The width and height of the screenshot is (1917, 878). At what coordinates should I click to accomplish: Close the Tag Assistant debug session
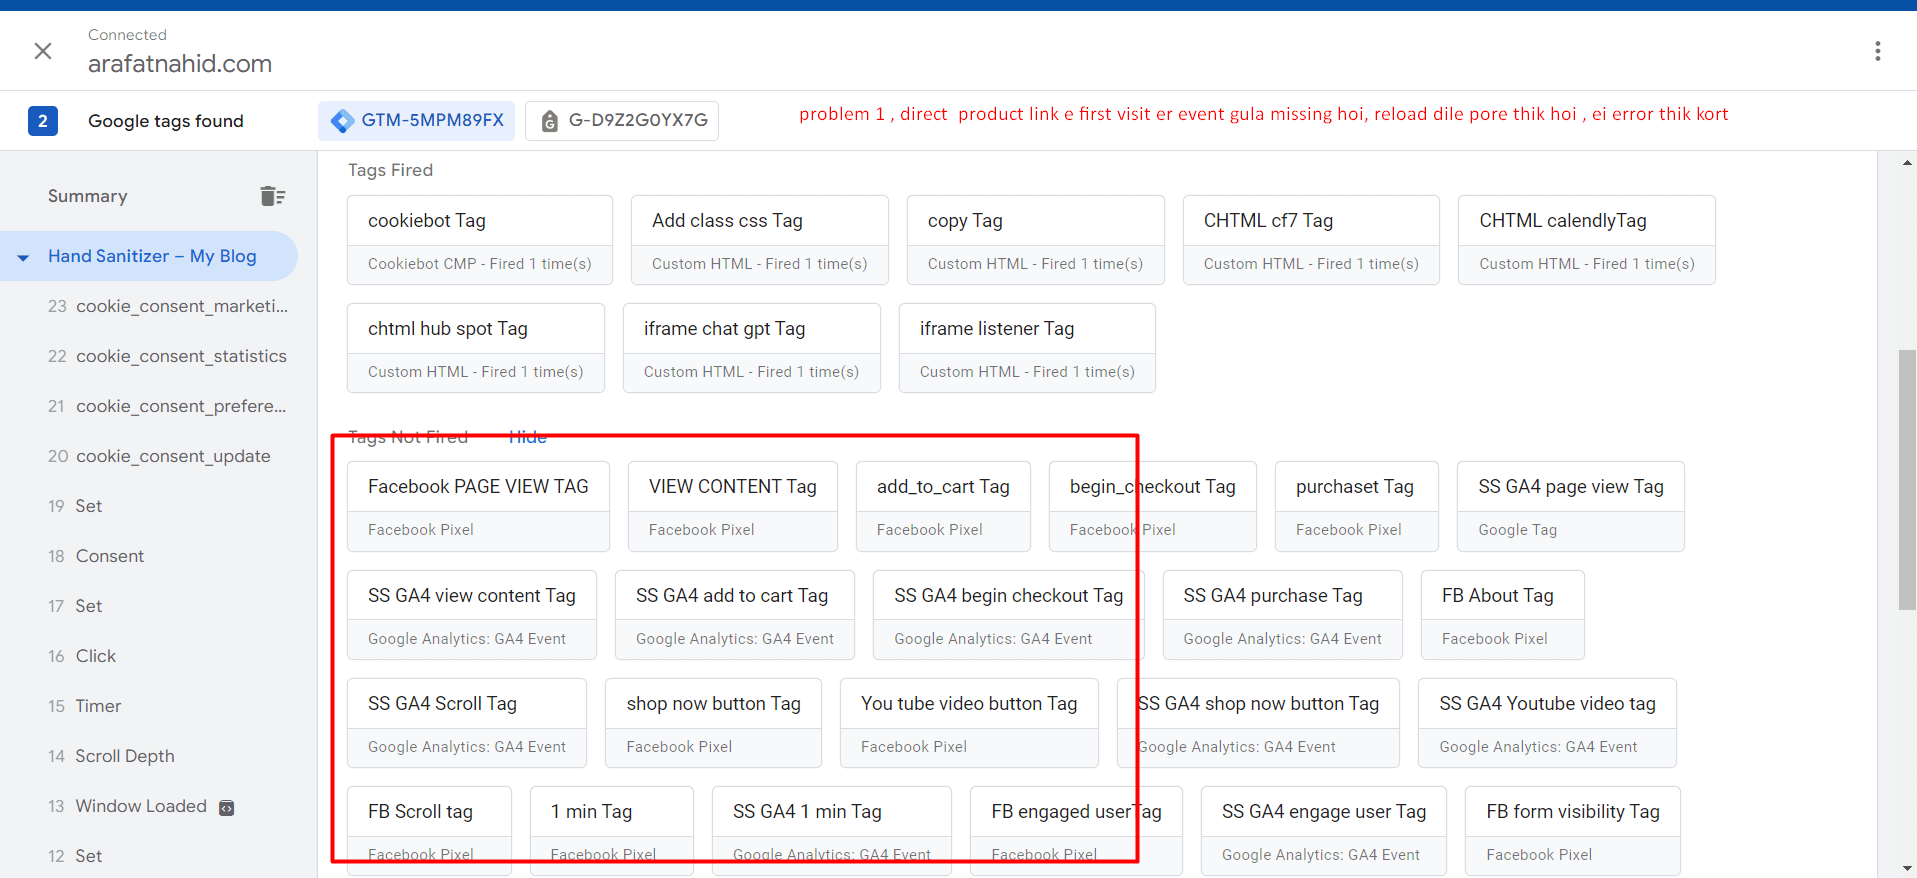tap(43, 51)
